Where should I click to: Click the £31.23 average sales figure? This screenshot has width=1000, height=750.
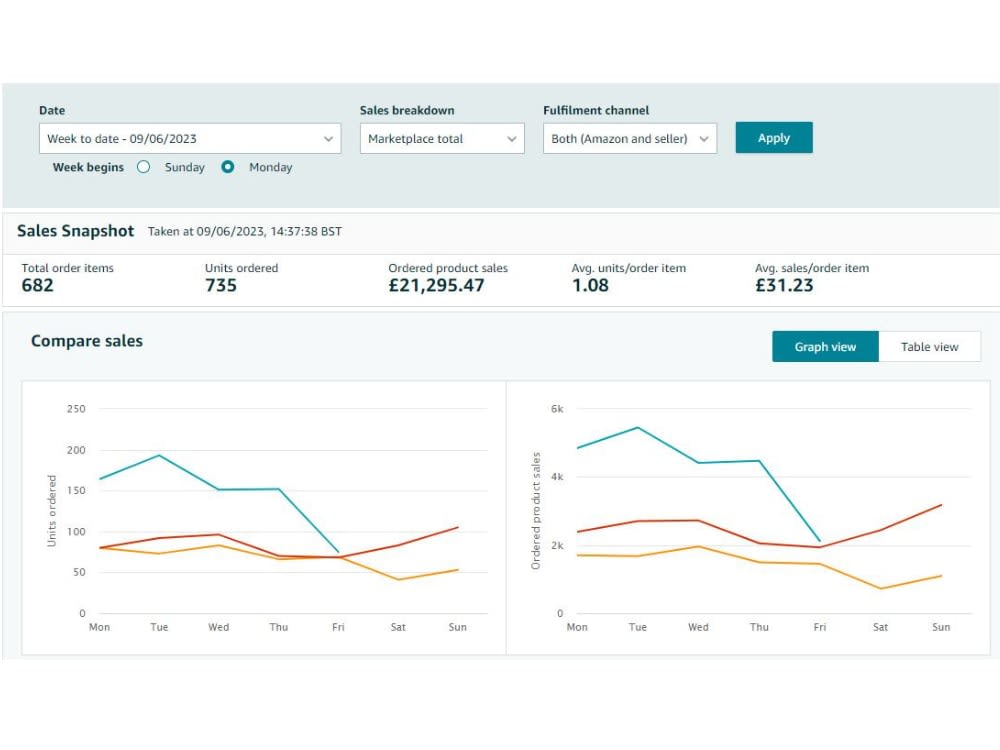[784, 285]
